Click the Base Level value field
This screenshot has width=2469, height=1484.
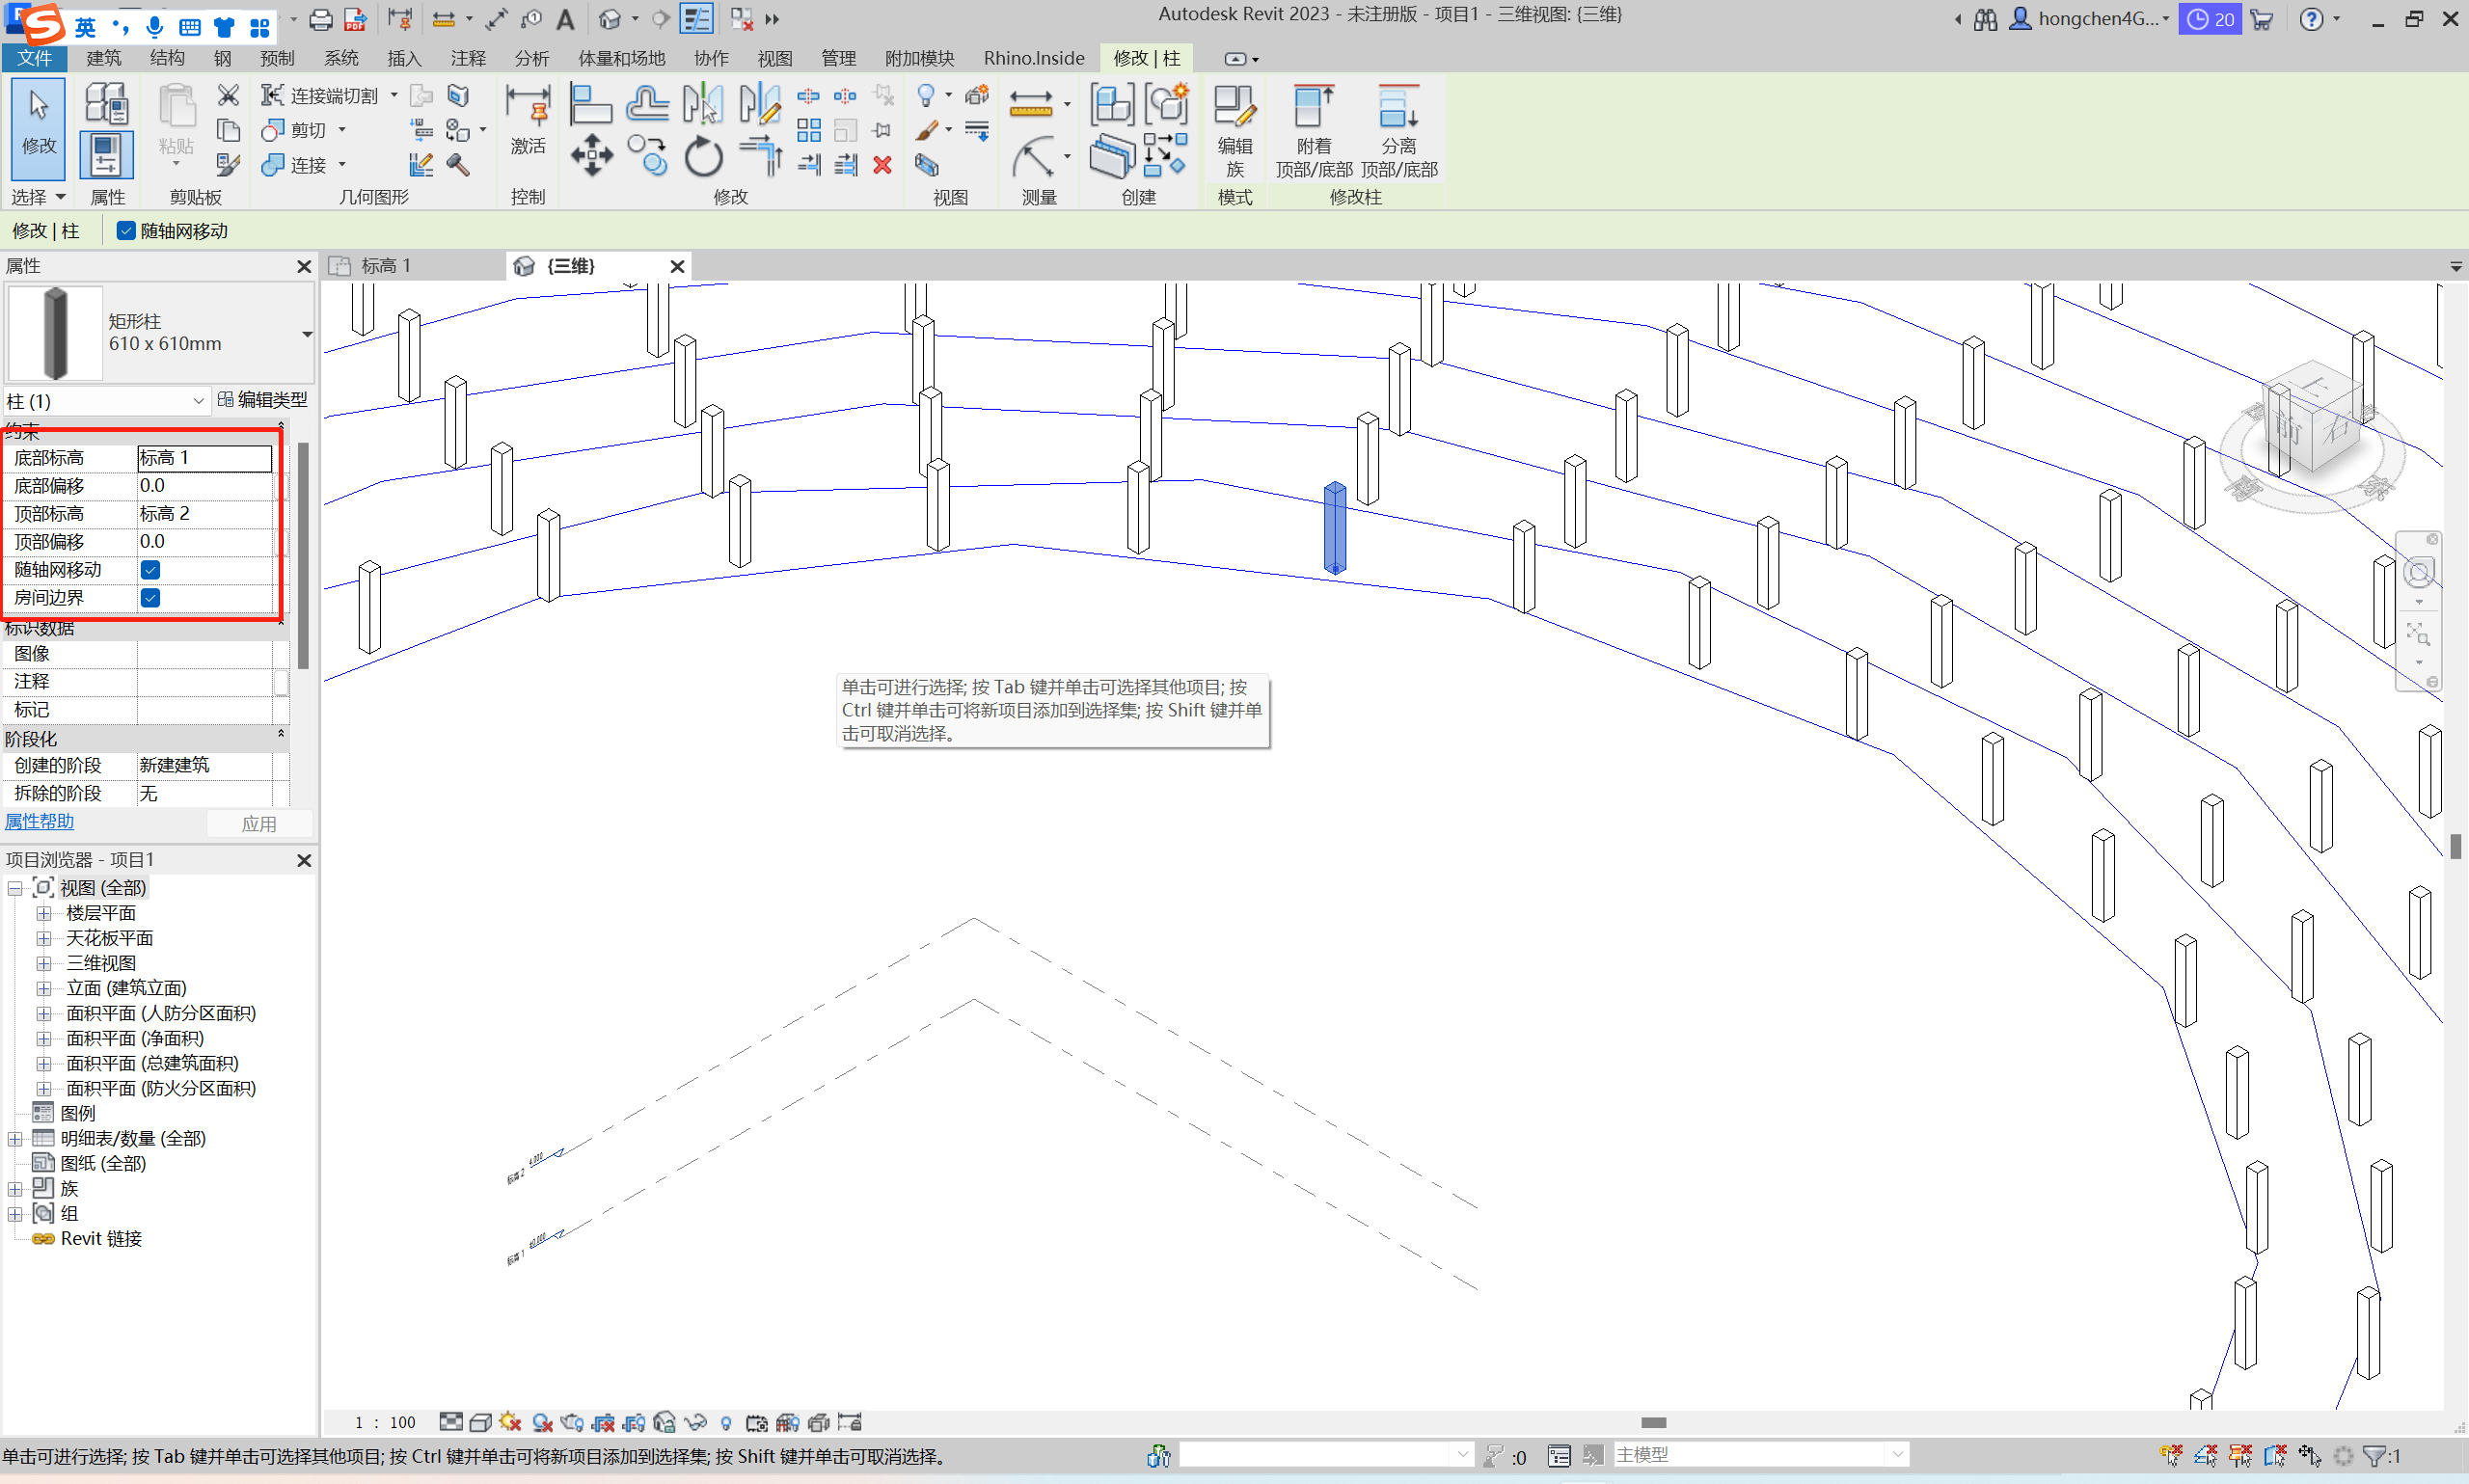click(x=204, y=458)
